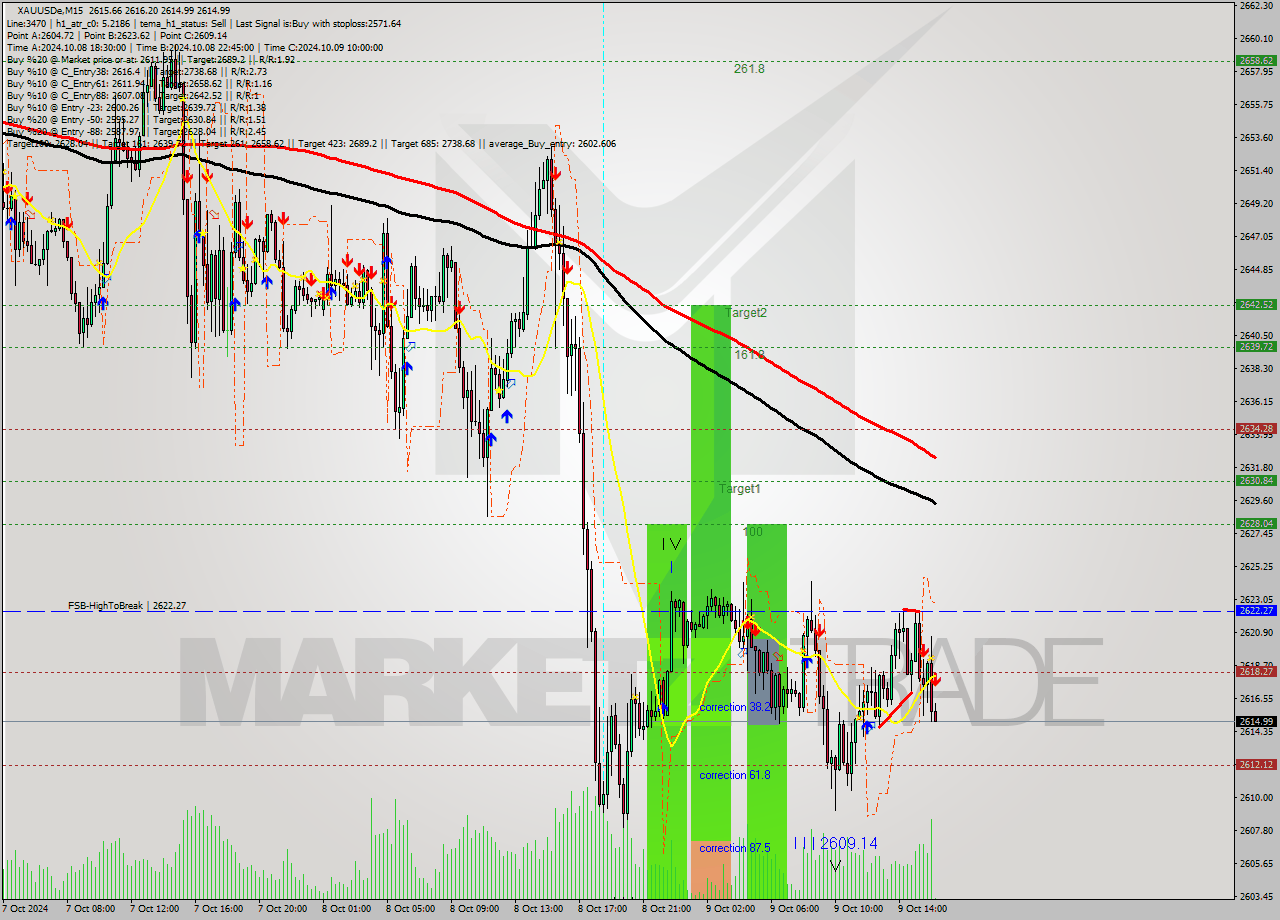Click the 'Buy %10 @ C_Entry61: 2611.94' line
The width and height of the screenshot is (1280, 920).
[75, 83]
